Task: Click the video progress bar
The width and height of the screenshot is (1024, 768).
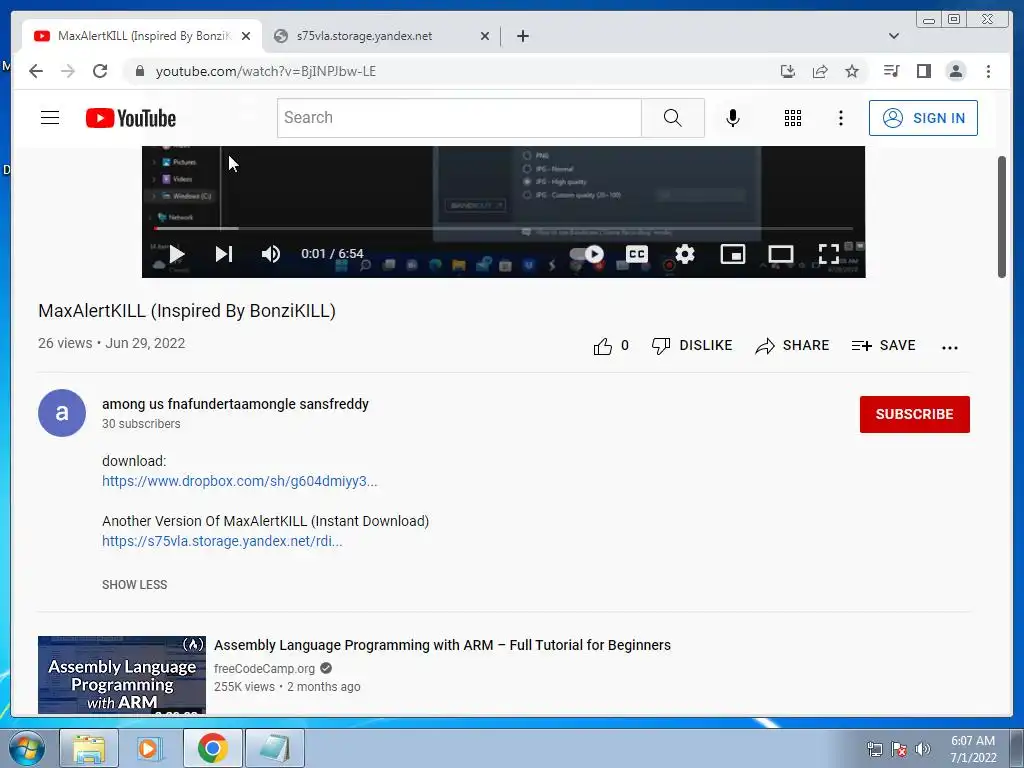Action: point(504,229)
